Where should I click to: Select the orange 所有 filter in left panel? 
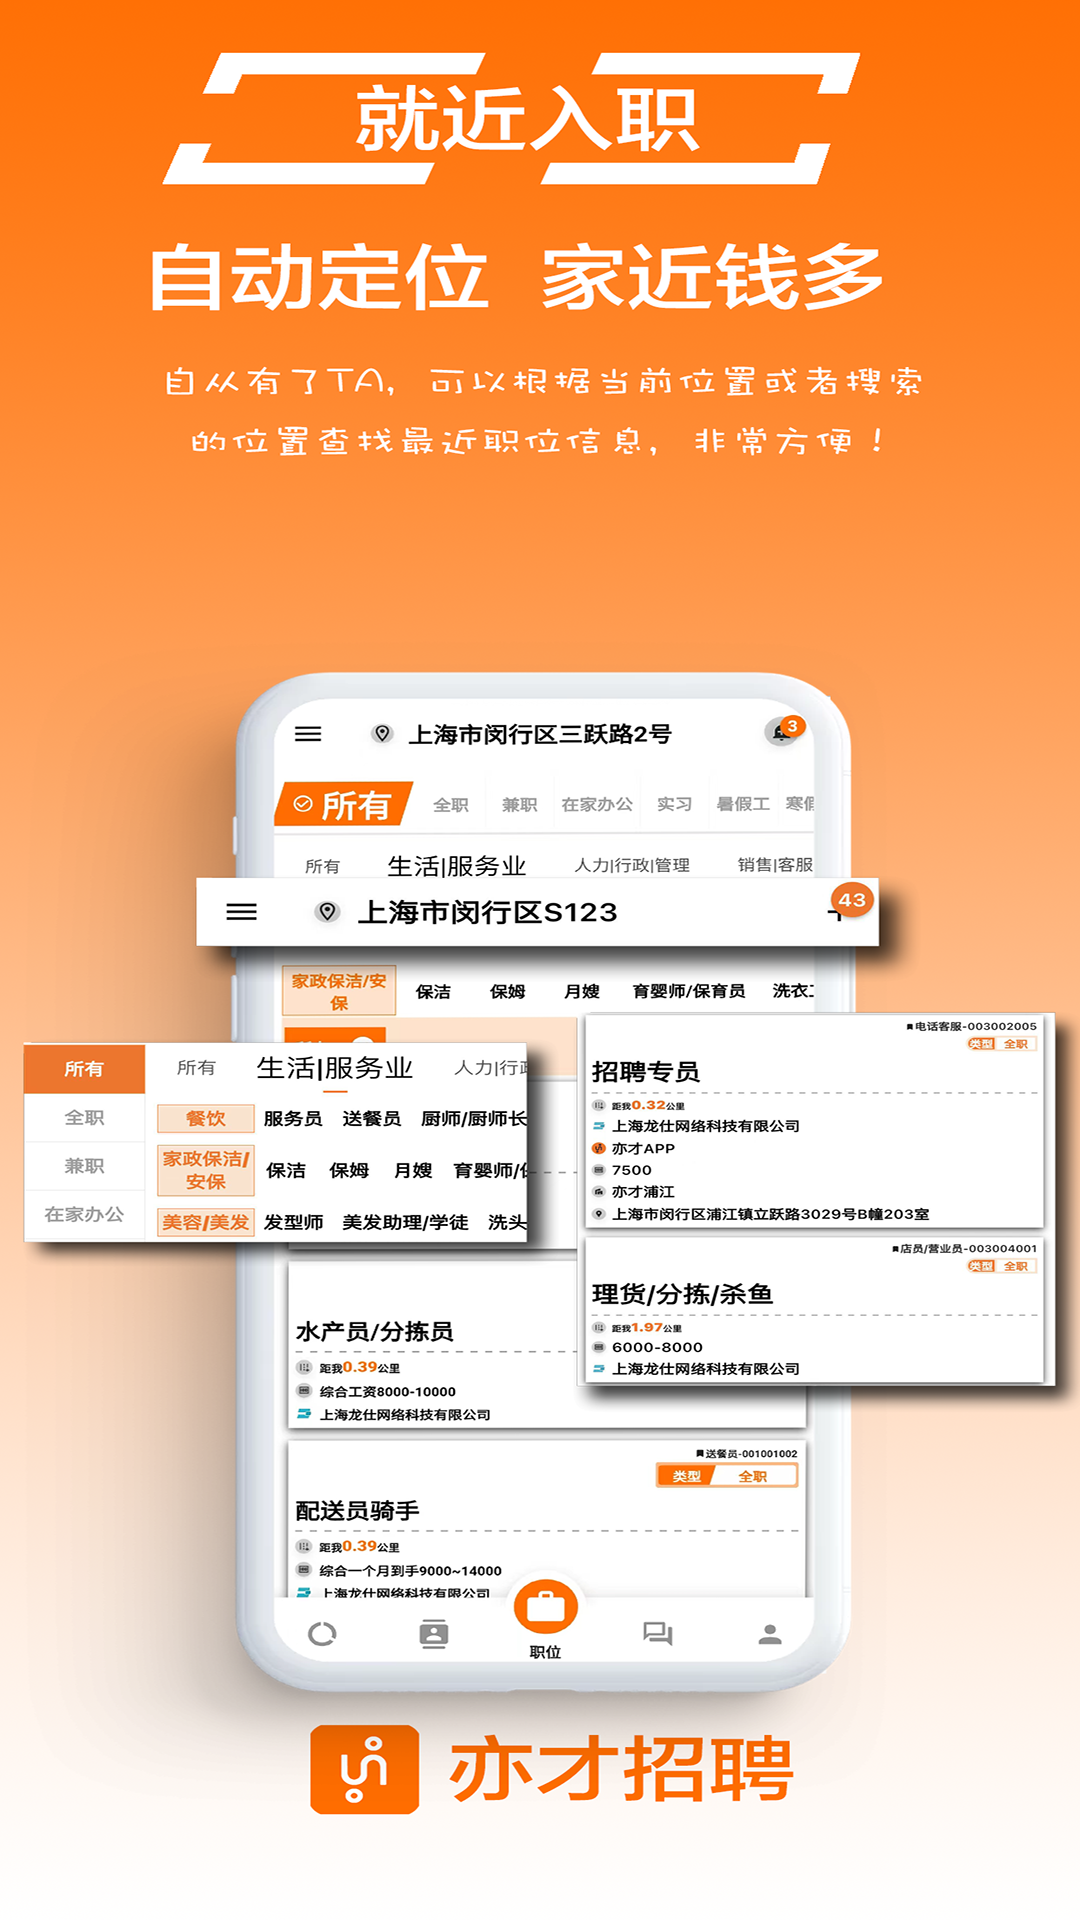click(84, 1069)
